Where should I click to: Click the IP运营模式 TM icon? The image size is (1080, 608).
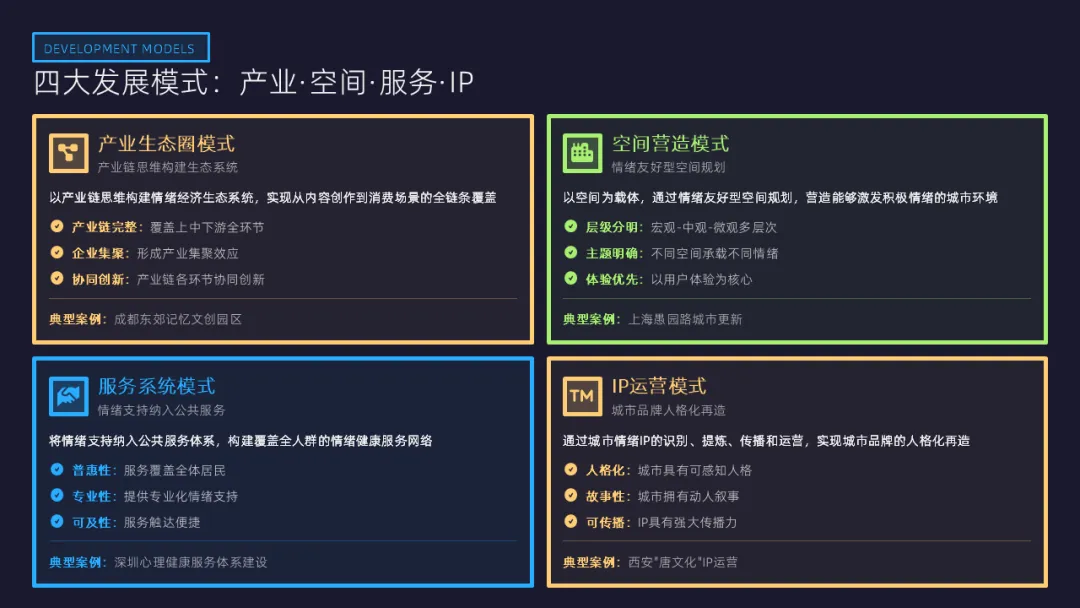pos(582,396)
